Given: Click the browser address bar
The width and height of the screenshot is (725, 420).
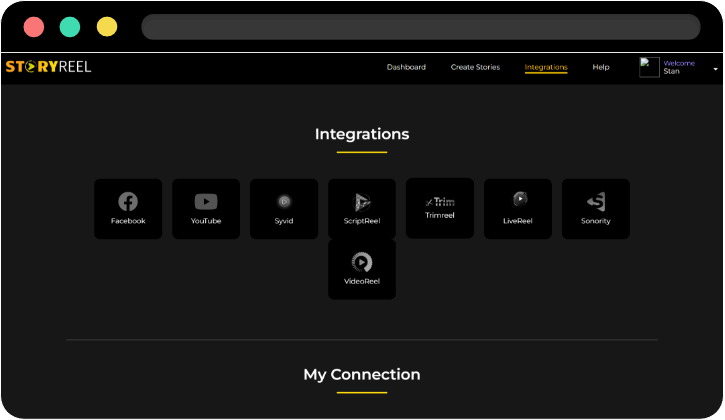Looking at the screenshot, I should tap(421, 27).
